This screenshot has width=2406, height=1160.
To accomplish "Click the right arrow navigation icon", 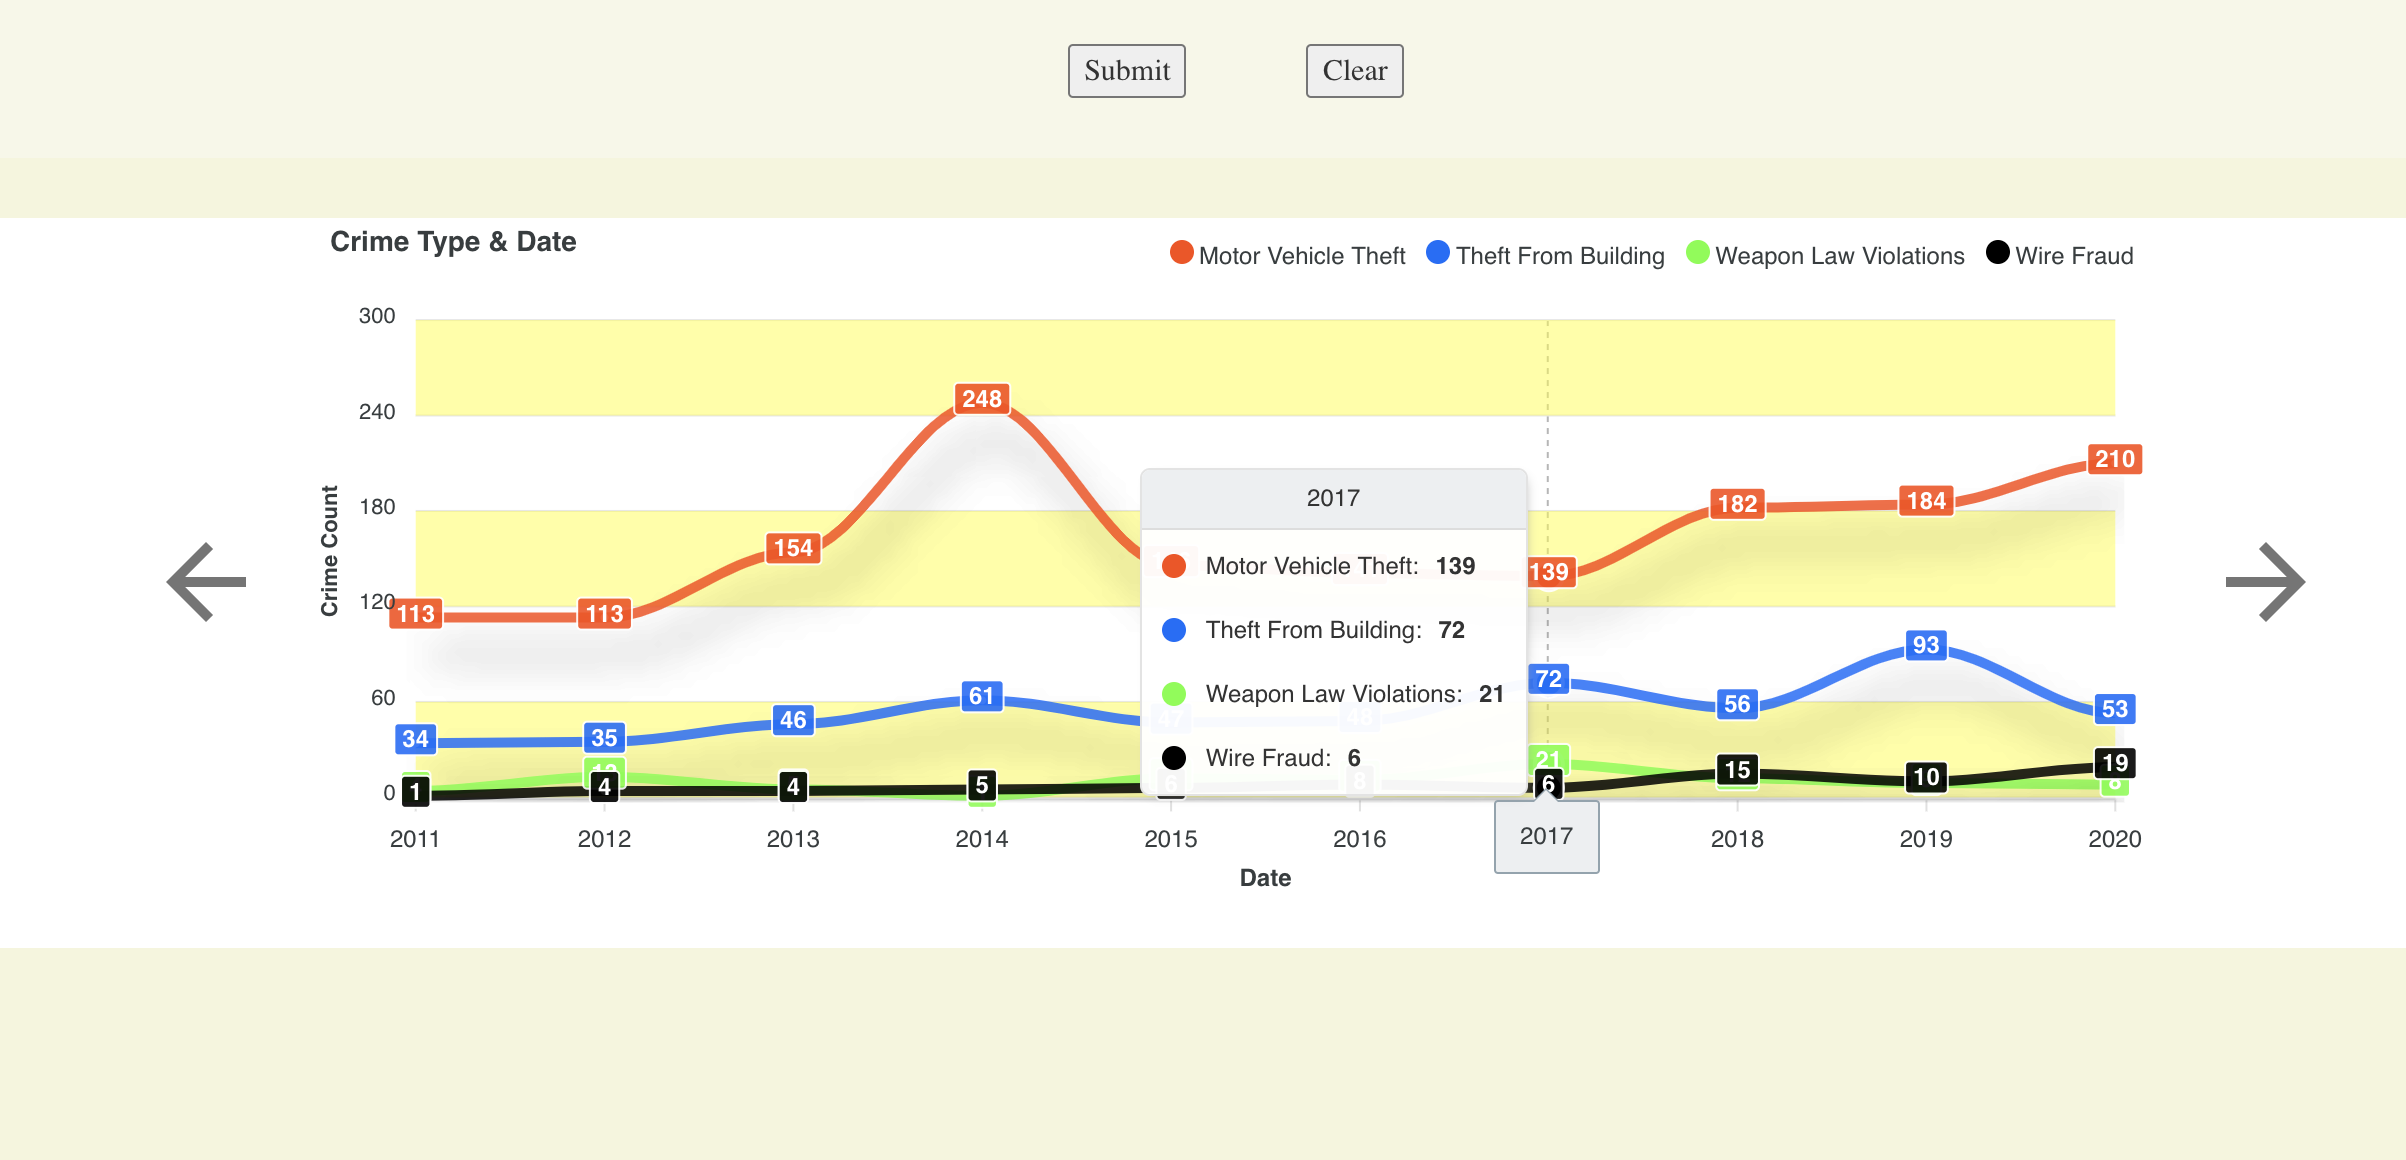I will [x=2264, y=582].
